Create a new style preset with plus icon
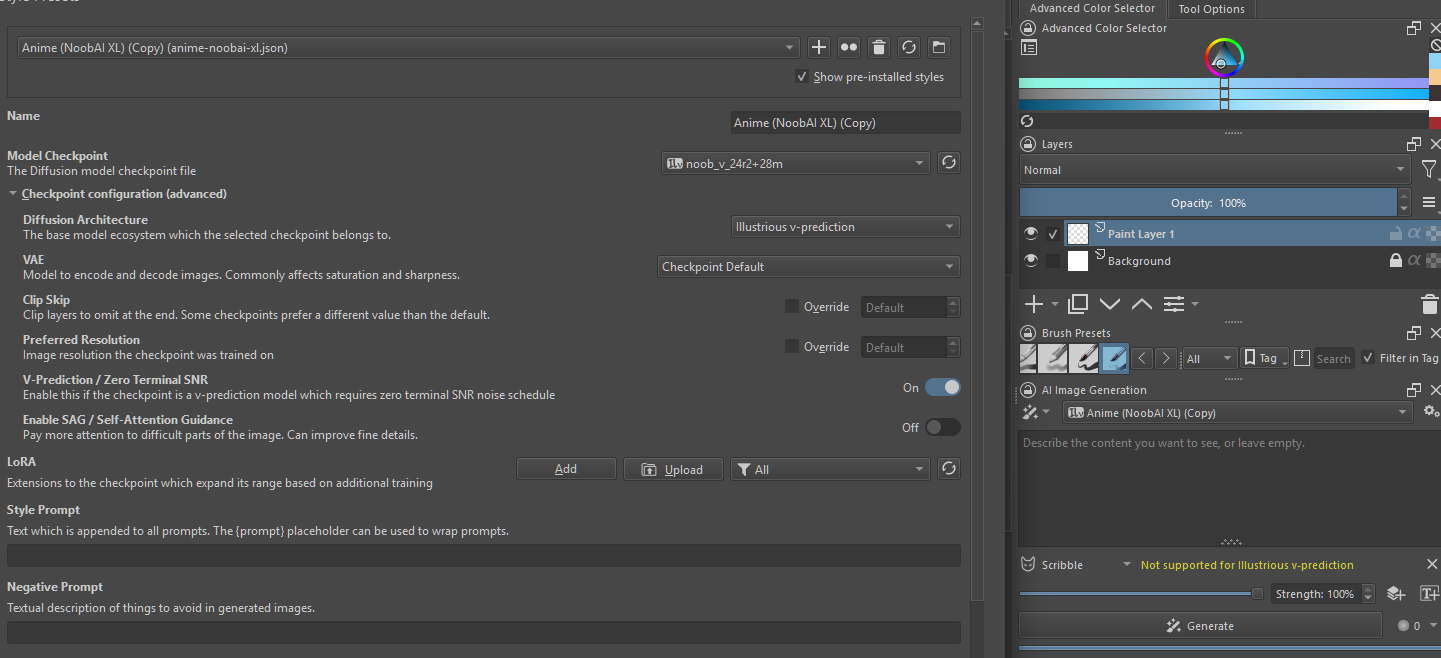1441x658 pixels. click(819, 47)
